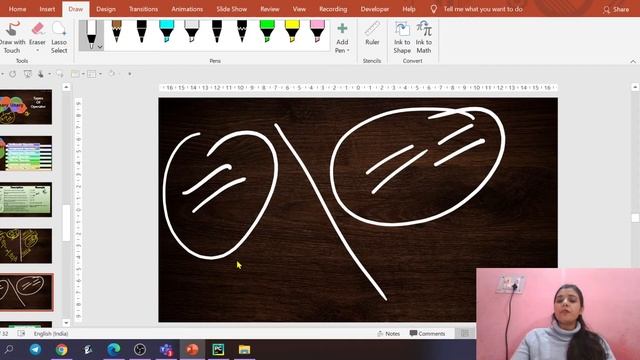
Task: Select the yellow ink drawing slide thumbnail
Action: (26, 246)
